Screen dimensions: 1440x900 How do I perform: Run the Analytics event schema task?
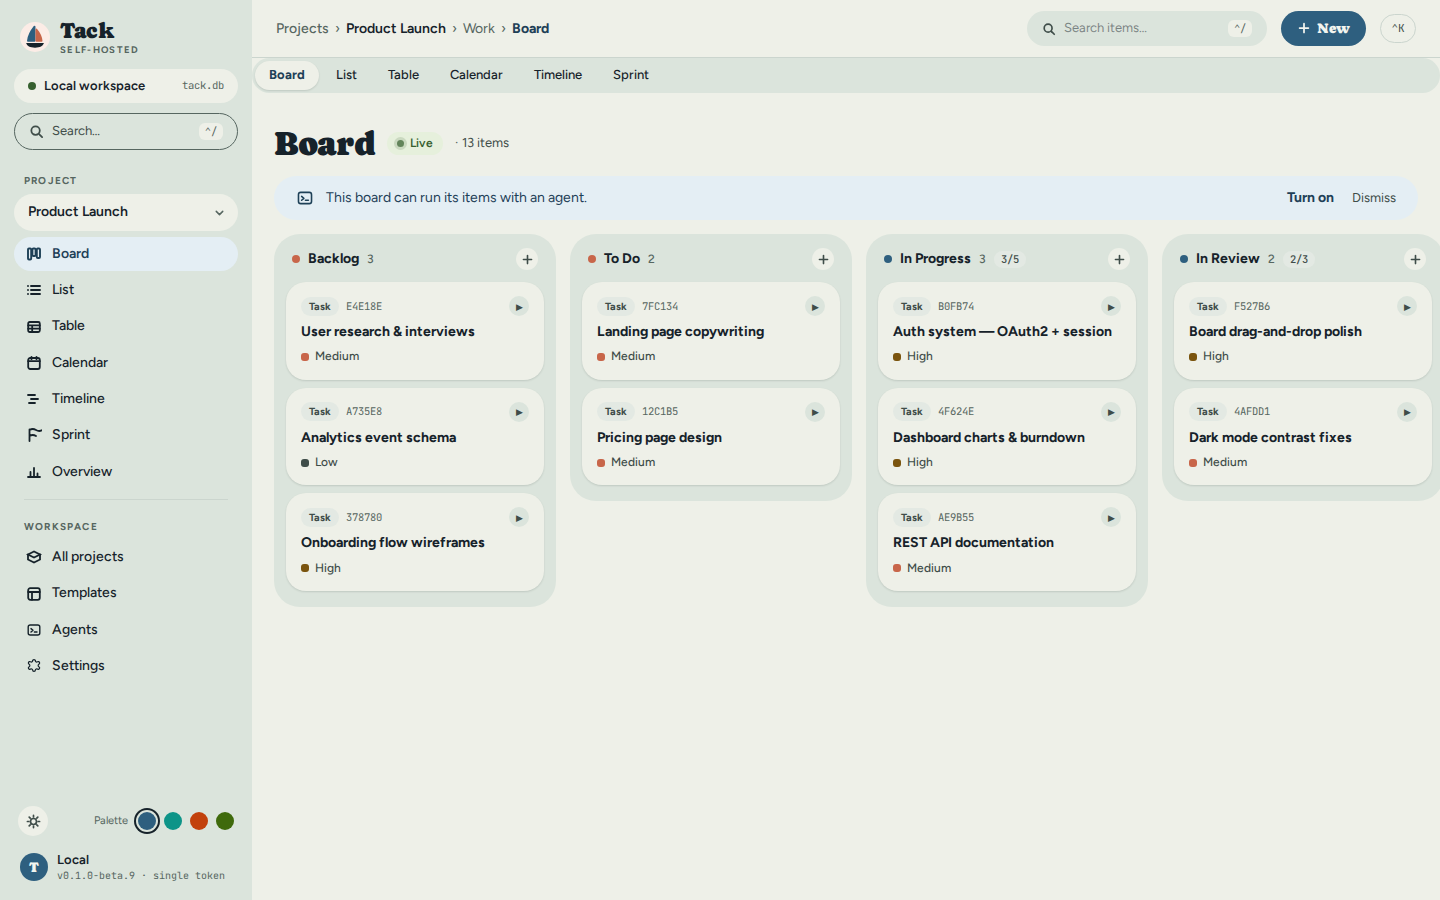519,412
